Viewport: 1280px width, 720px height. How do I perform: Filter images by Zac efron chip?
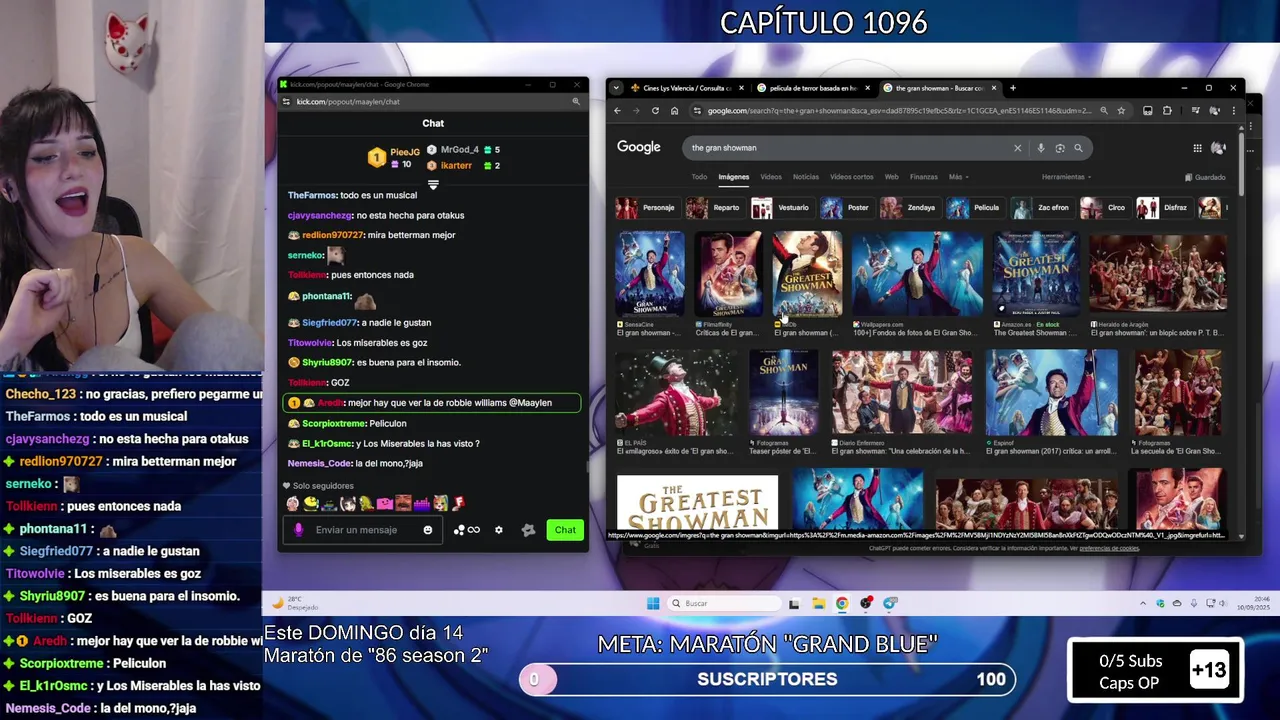1042,208
